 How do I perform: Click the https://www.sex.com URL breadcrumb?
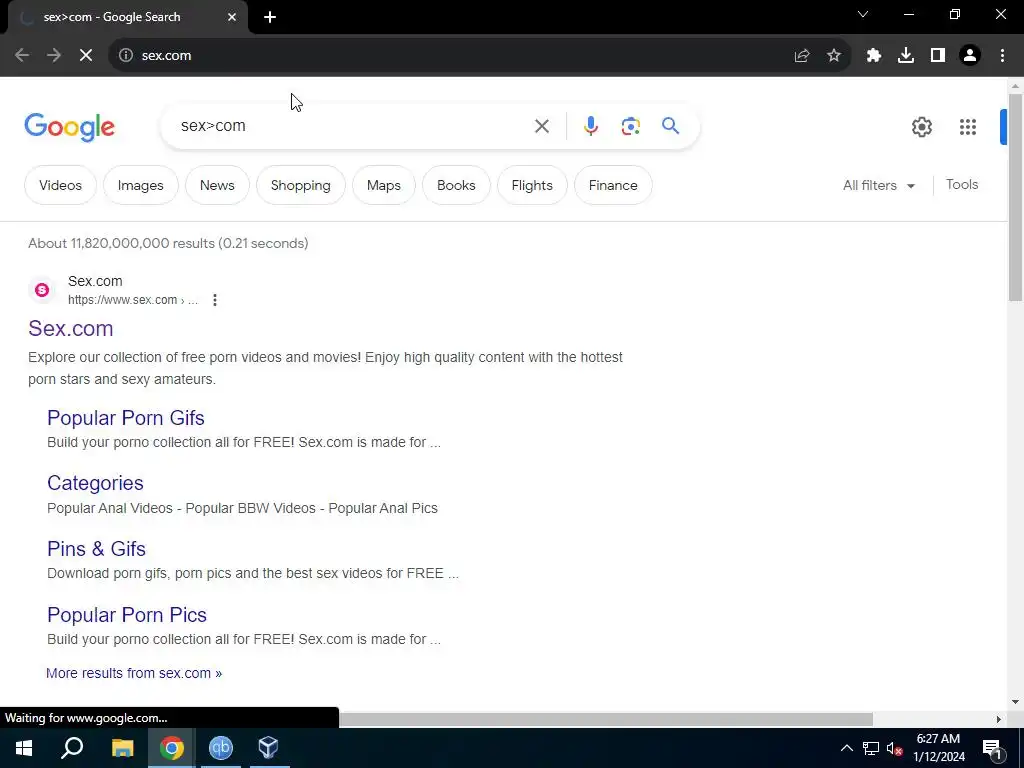tap(133, 300)
